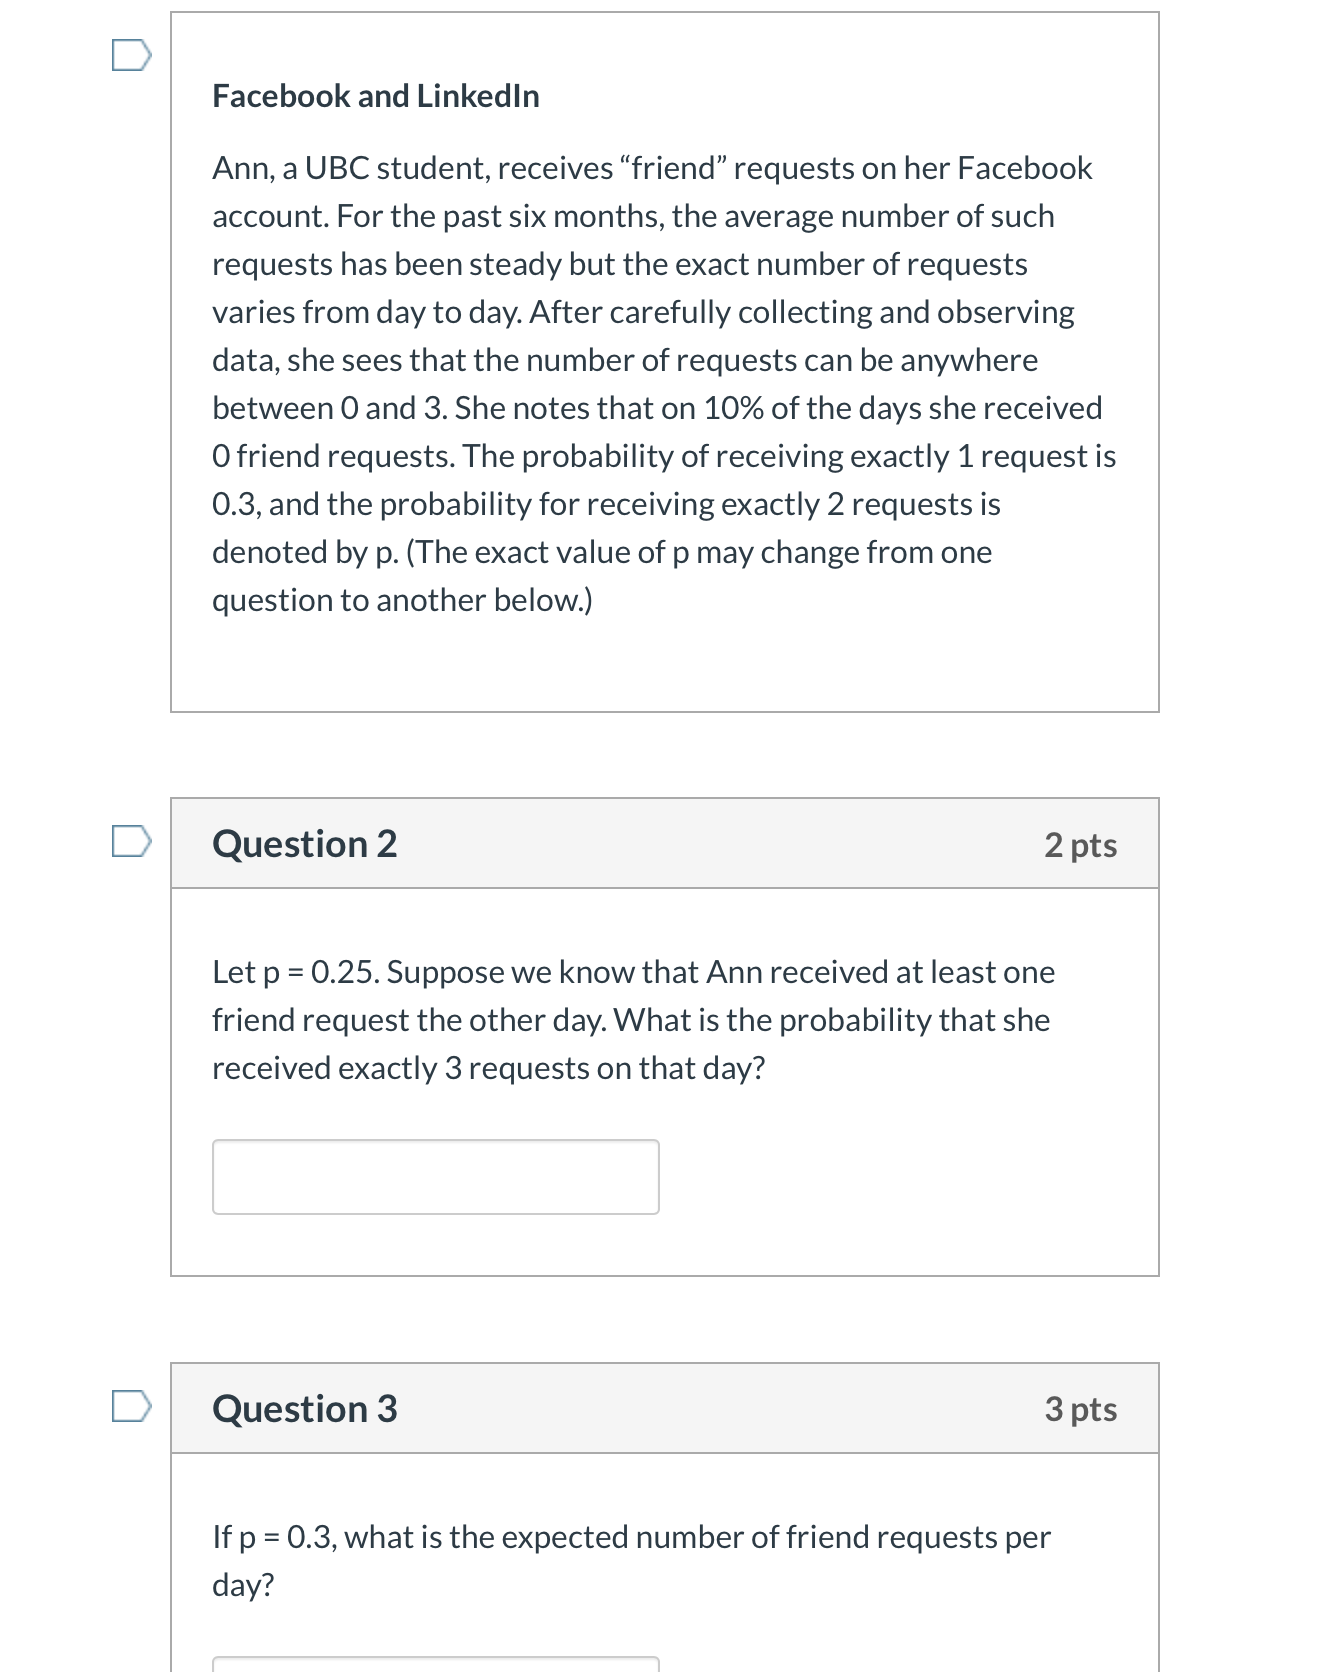
Task: Click the passage paragraph about friend requests
Action: click(x=660, y=384)
